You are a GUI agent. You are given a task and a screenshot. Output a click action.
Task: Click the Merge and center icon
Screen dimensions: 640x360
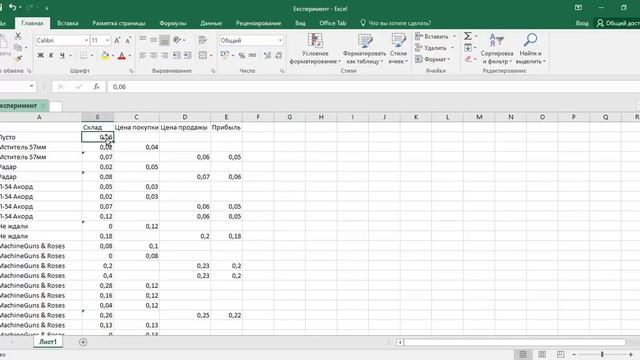(203, 55)
